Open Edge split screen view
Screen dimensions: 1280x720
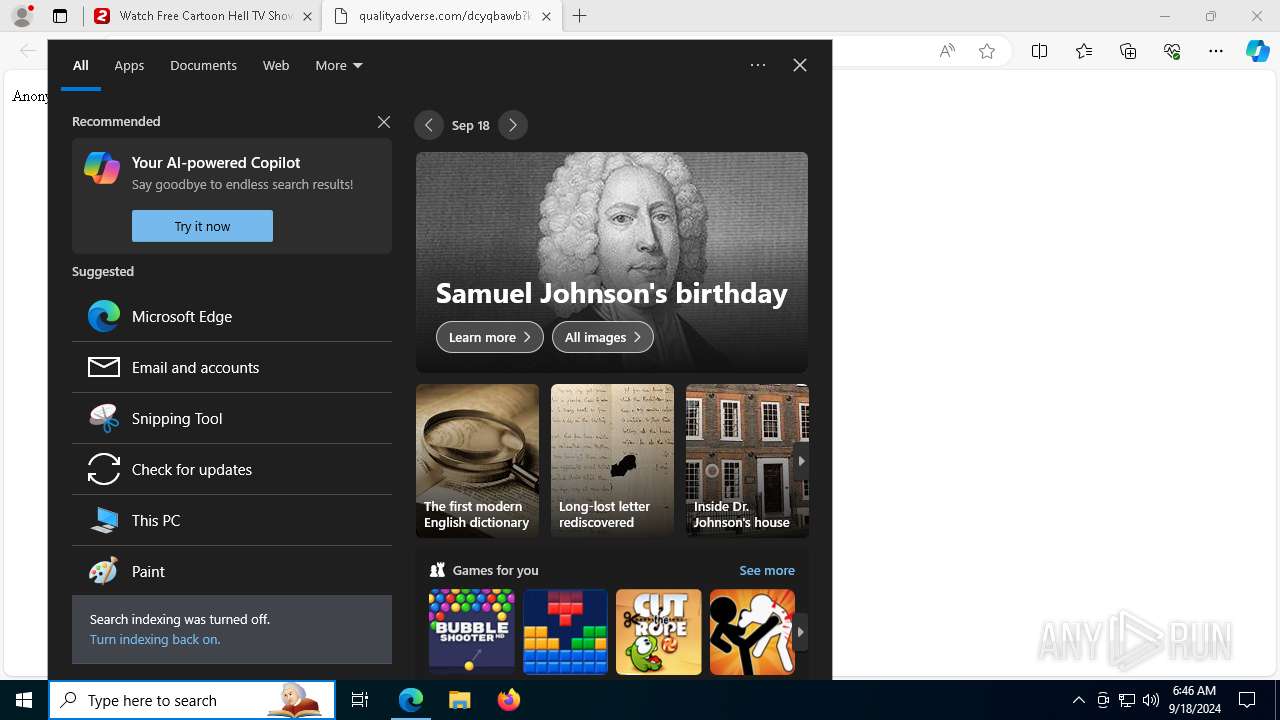click(1039, 51)
